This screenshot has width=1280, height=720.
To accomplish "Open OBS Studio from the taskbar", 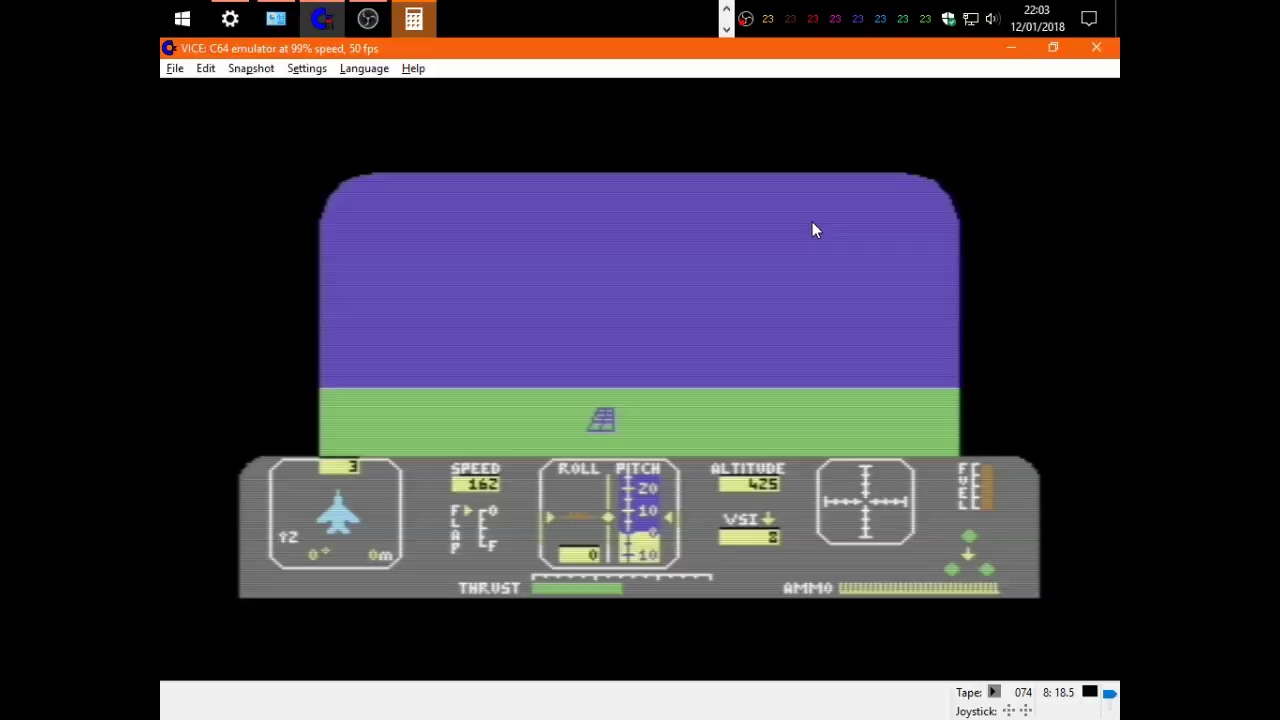I will click(x=367, y=18).
